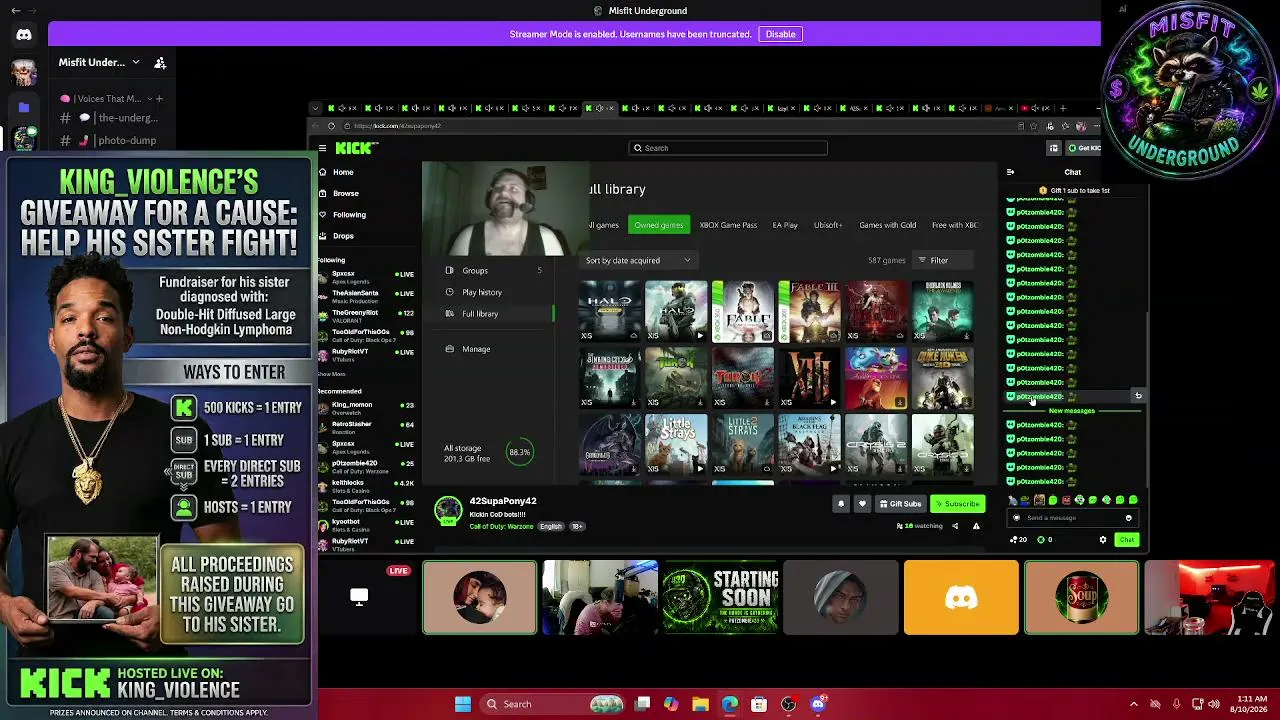Select the Ubisoft+ tab
The width and height of the screenshot is (1280, 720).
(x=827, y=225)
